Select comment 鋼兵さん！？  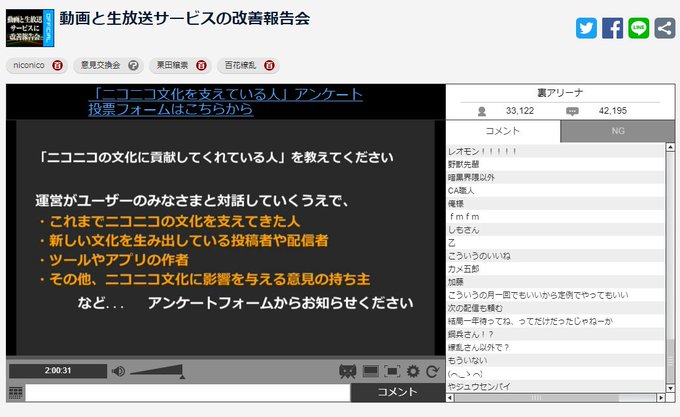tap(555, 334)
